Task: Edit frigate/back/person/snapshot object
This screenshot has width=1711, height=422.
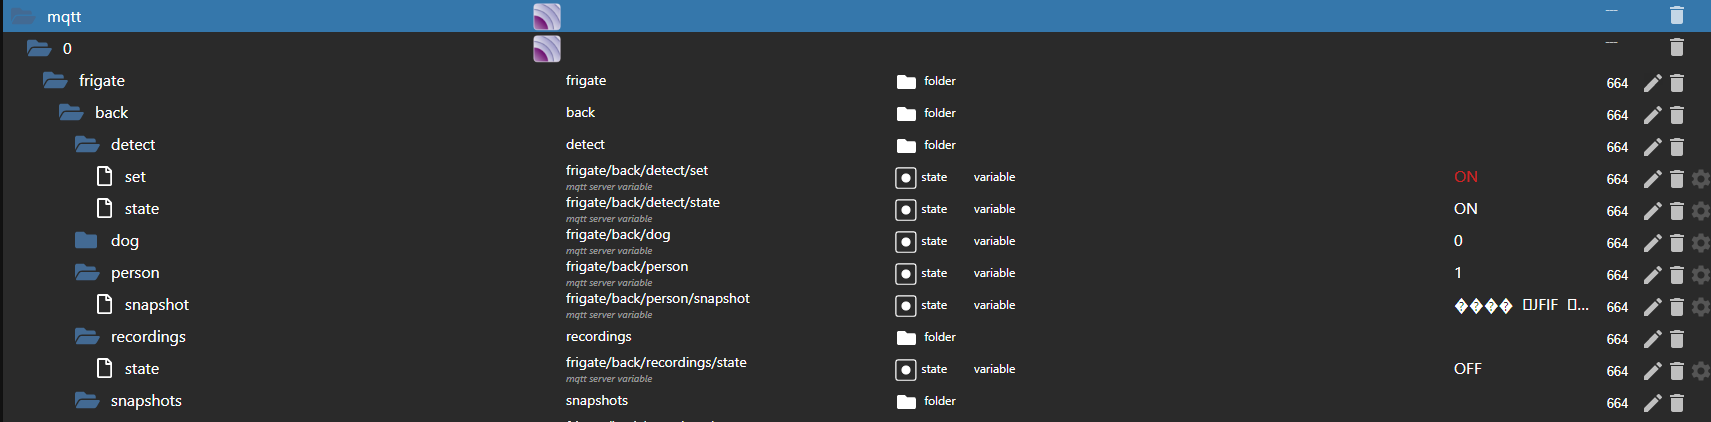Action: 1652,307
